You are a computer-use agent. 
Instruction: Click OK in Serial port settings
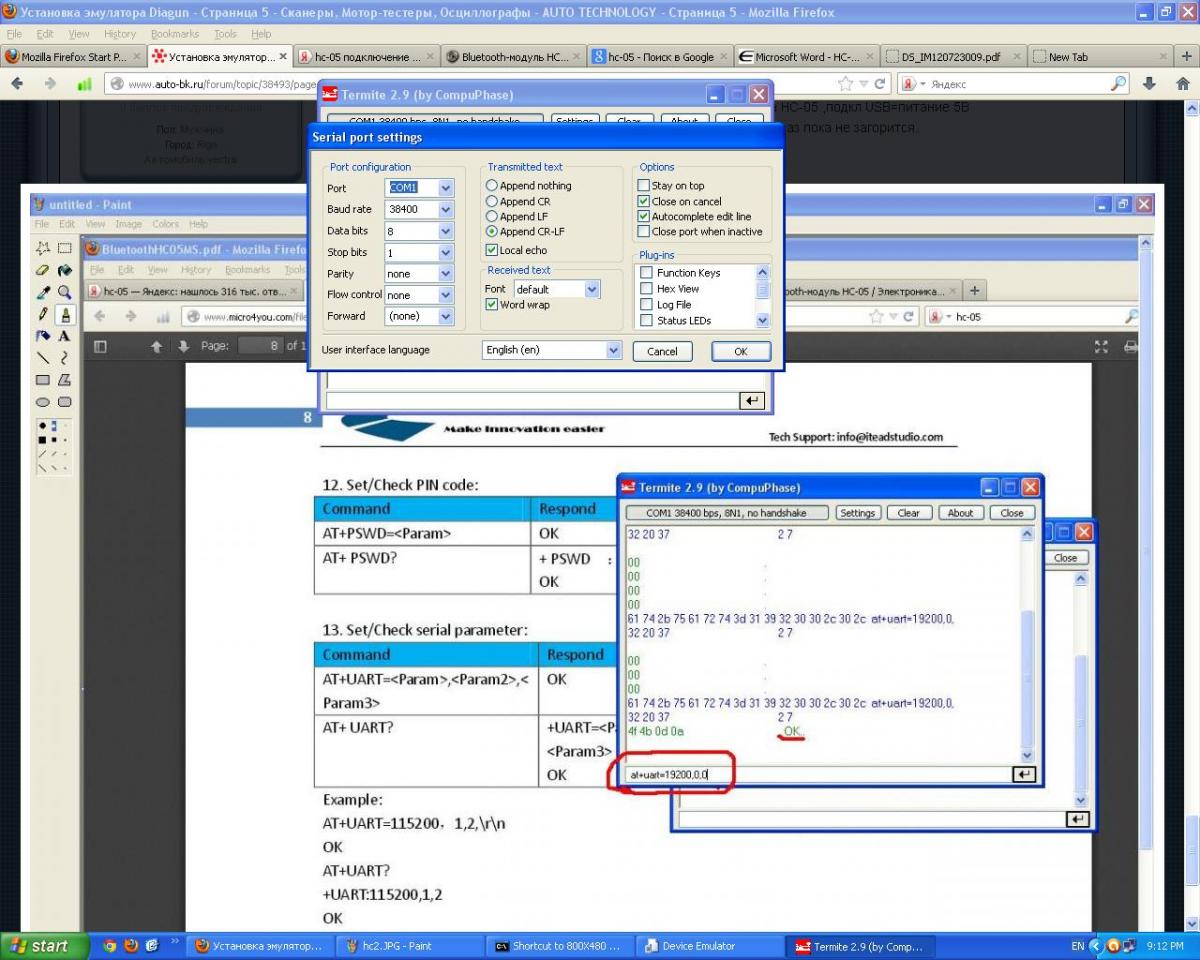(741, 352)
